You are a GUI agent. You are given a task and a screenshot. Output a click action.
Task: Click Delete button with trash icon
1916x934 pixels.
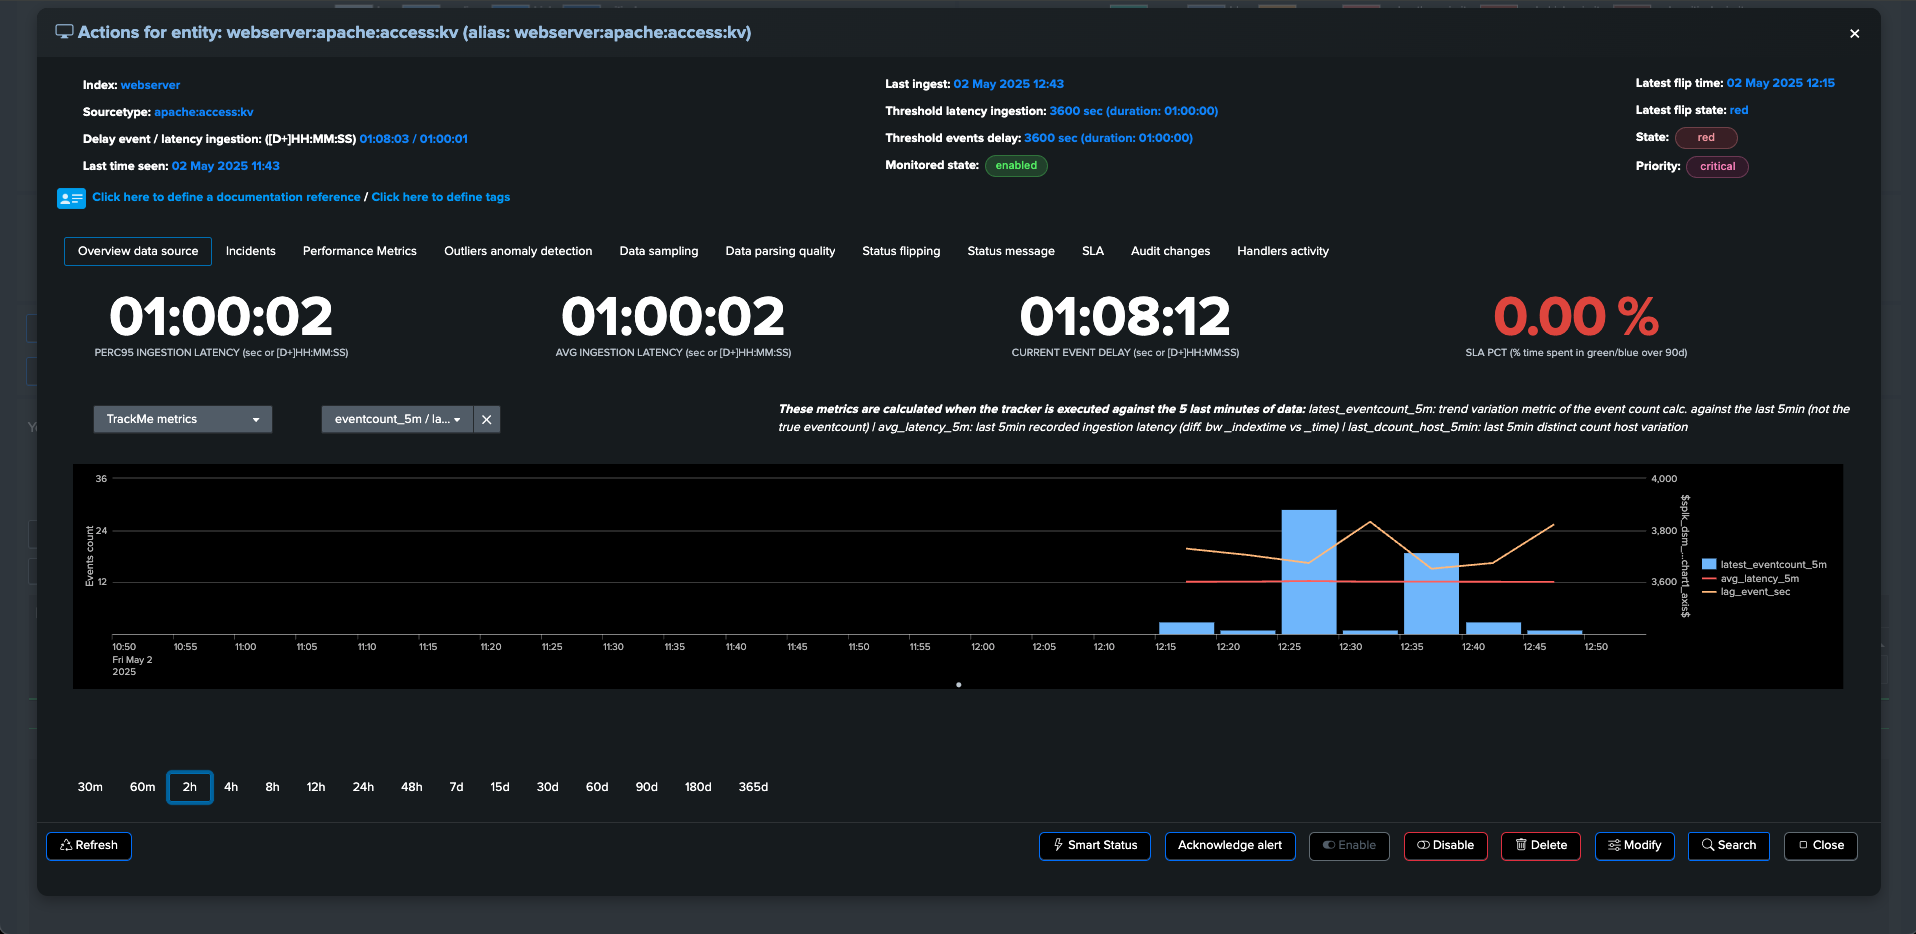pyautogui.click(x=1541, y=846)
